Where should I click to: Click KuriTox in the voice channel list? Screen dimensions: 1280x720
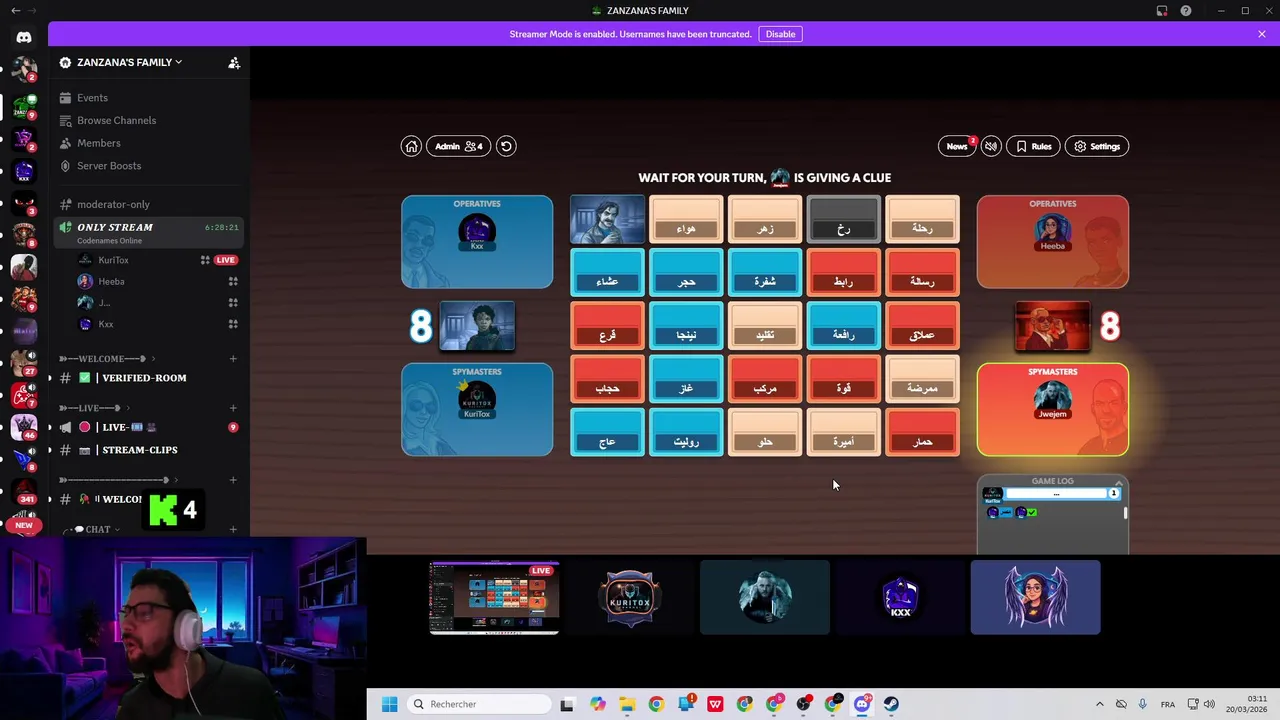113,260
